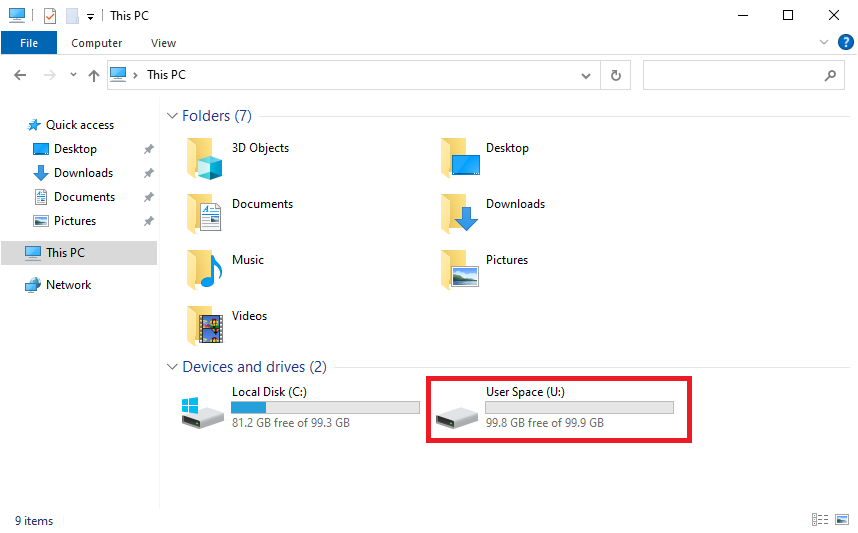Viewport: 858px width, 533px height.
Task: Click the pin icon beside Pictures
Action: (x=148, y=221)
